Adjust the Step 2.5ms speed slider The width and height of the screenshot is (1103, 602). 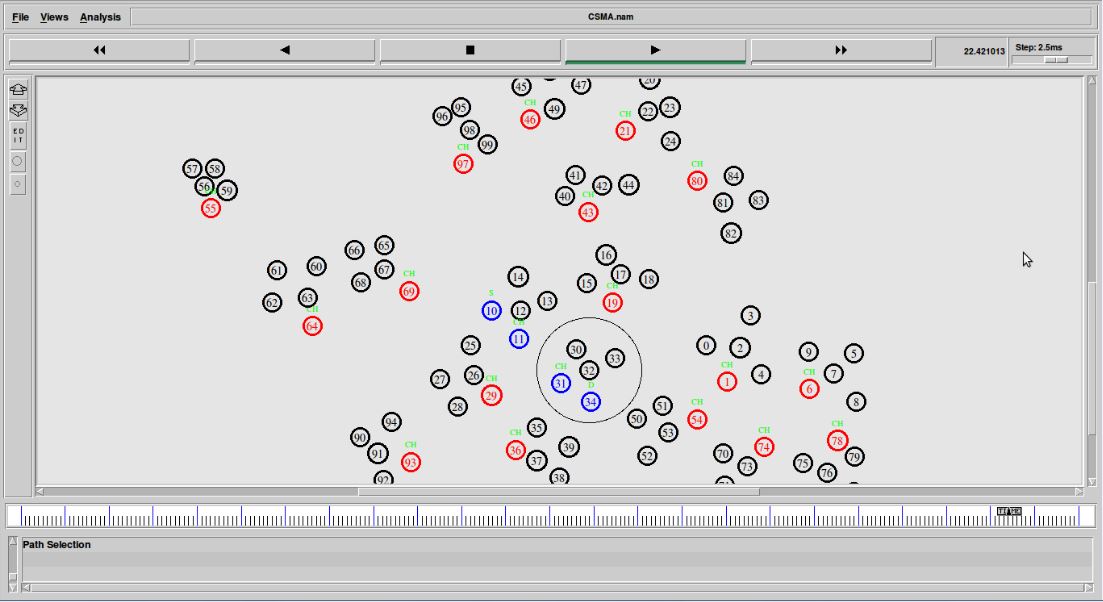coord(1054,60)
